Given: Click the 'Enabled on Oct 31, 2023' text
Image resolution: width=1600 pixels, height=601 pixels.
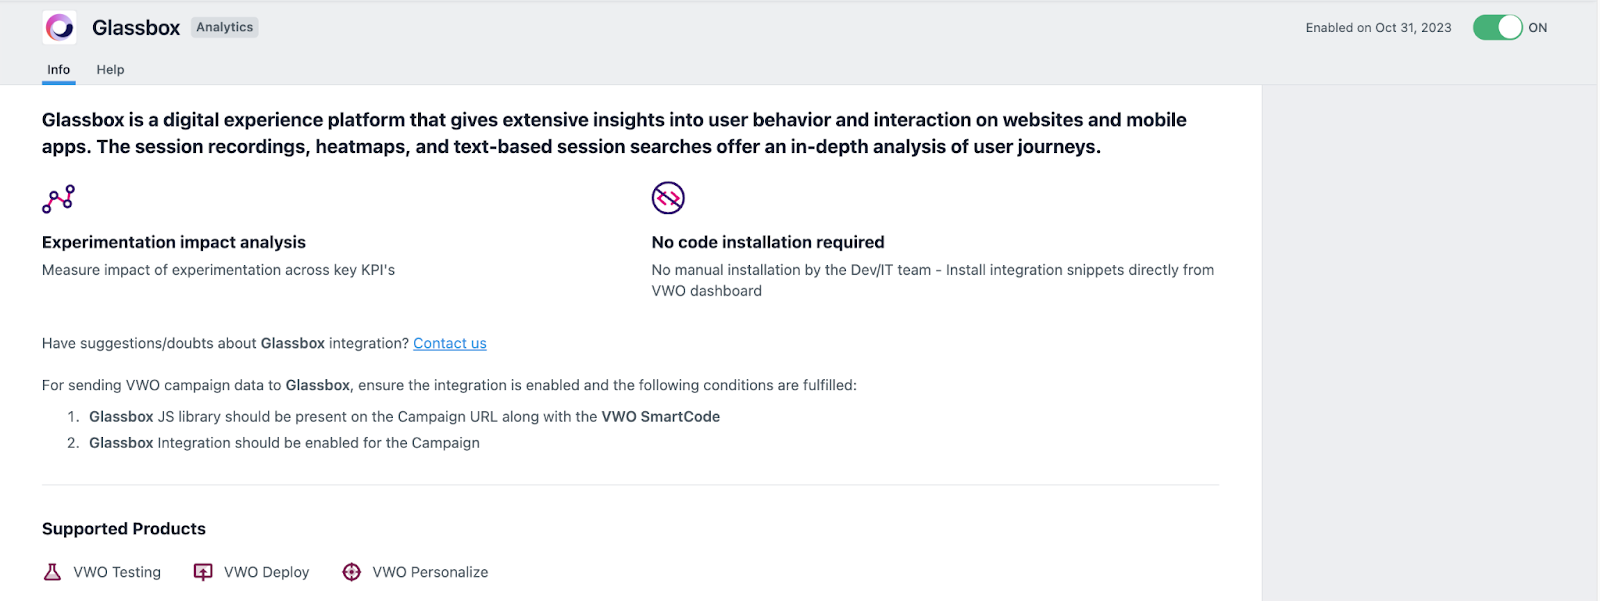Looking at the screenshot, I should 1378,28.
